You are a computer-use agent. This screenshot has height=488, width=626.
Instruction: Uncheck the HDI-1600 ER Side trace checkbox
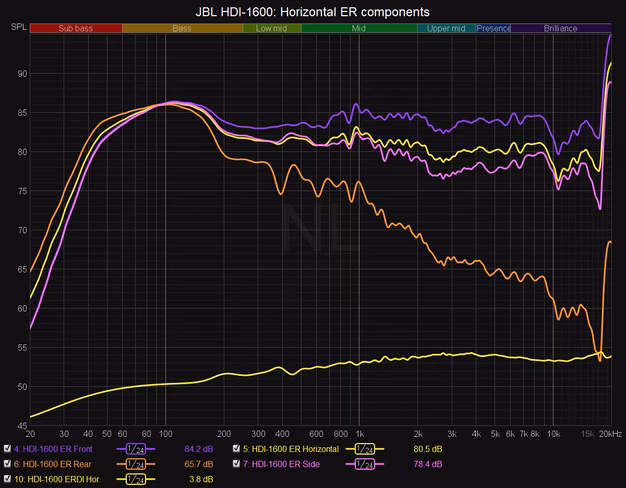[236, 464]
